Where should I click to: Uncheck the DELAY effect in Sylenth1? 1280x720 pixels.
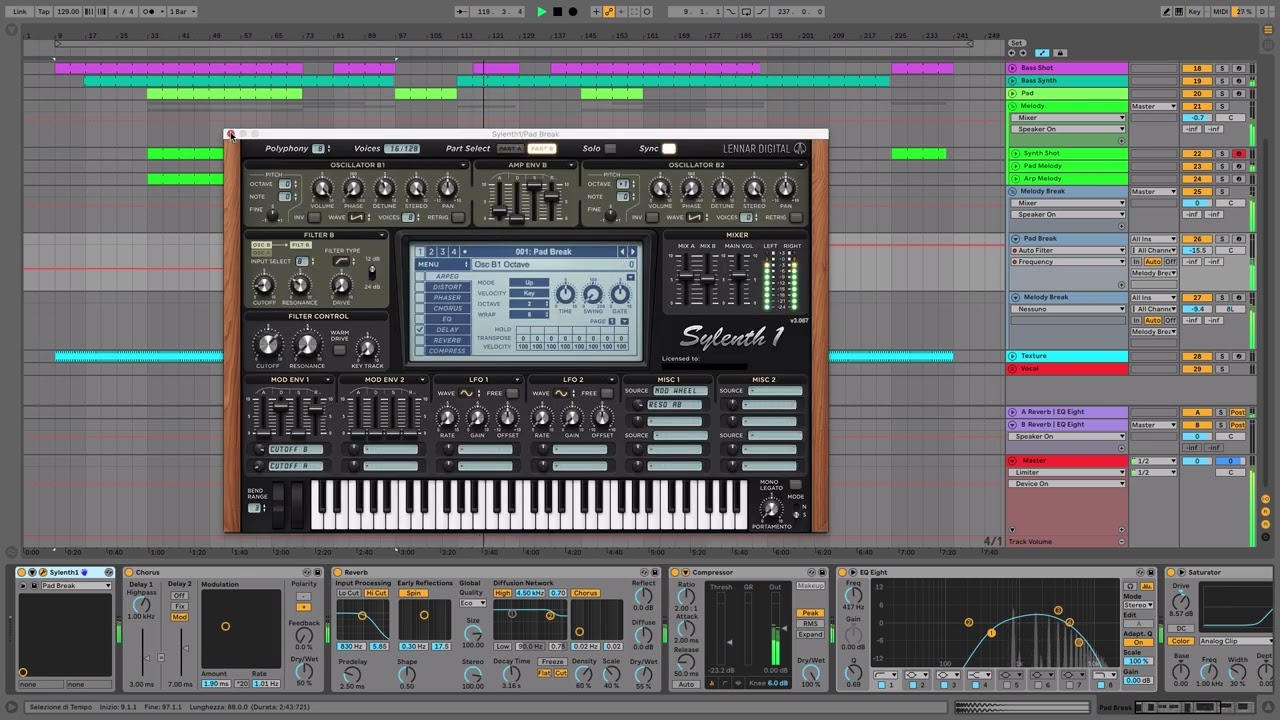point(421,330)
